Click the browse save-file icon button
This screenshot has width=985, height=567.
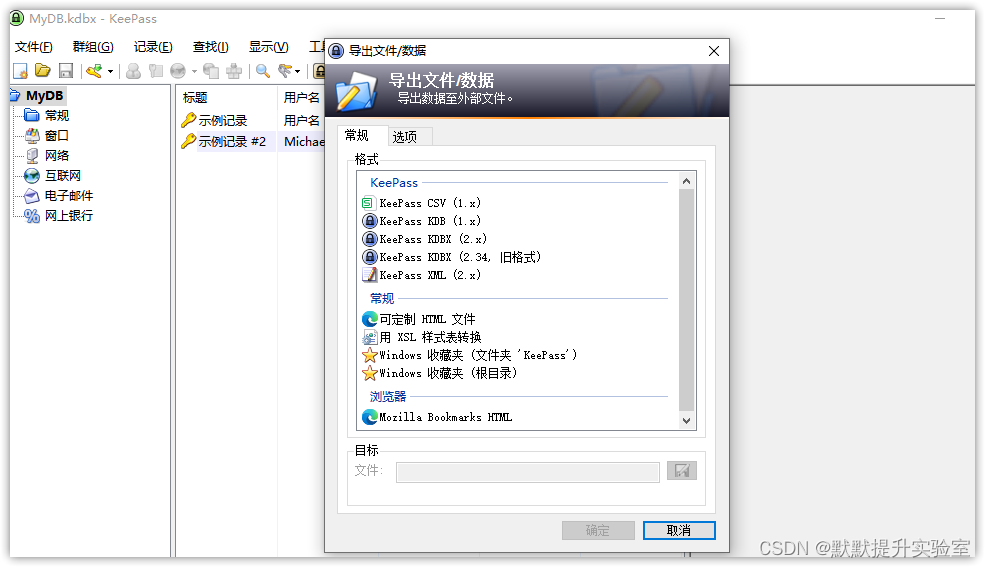682,471
